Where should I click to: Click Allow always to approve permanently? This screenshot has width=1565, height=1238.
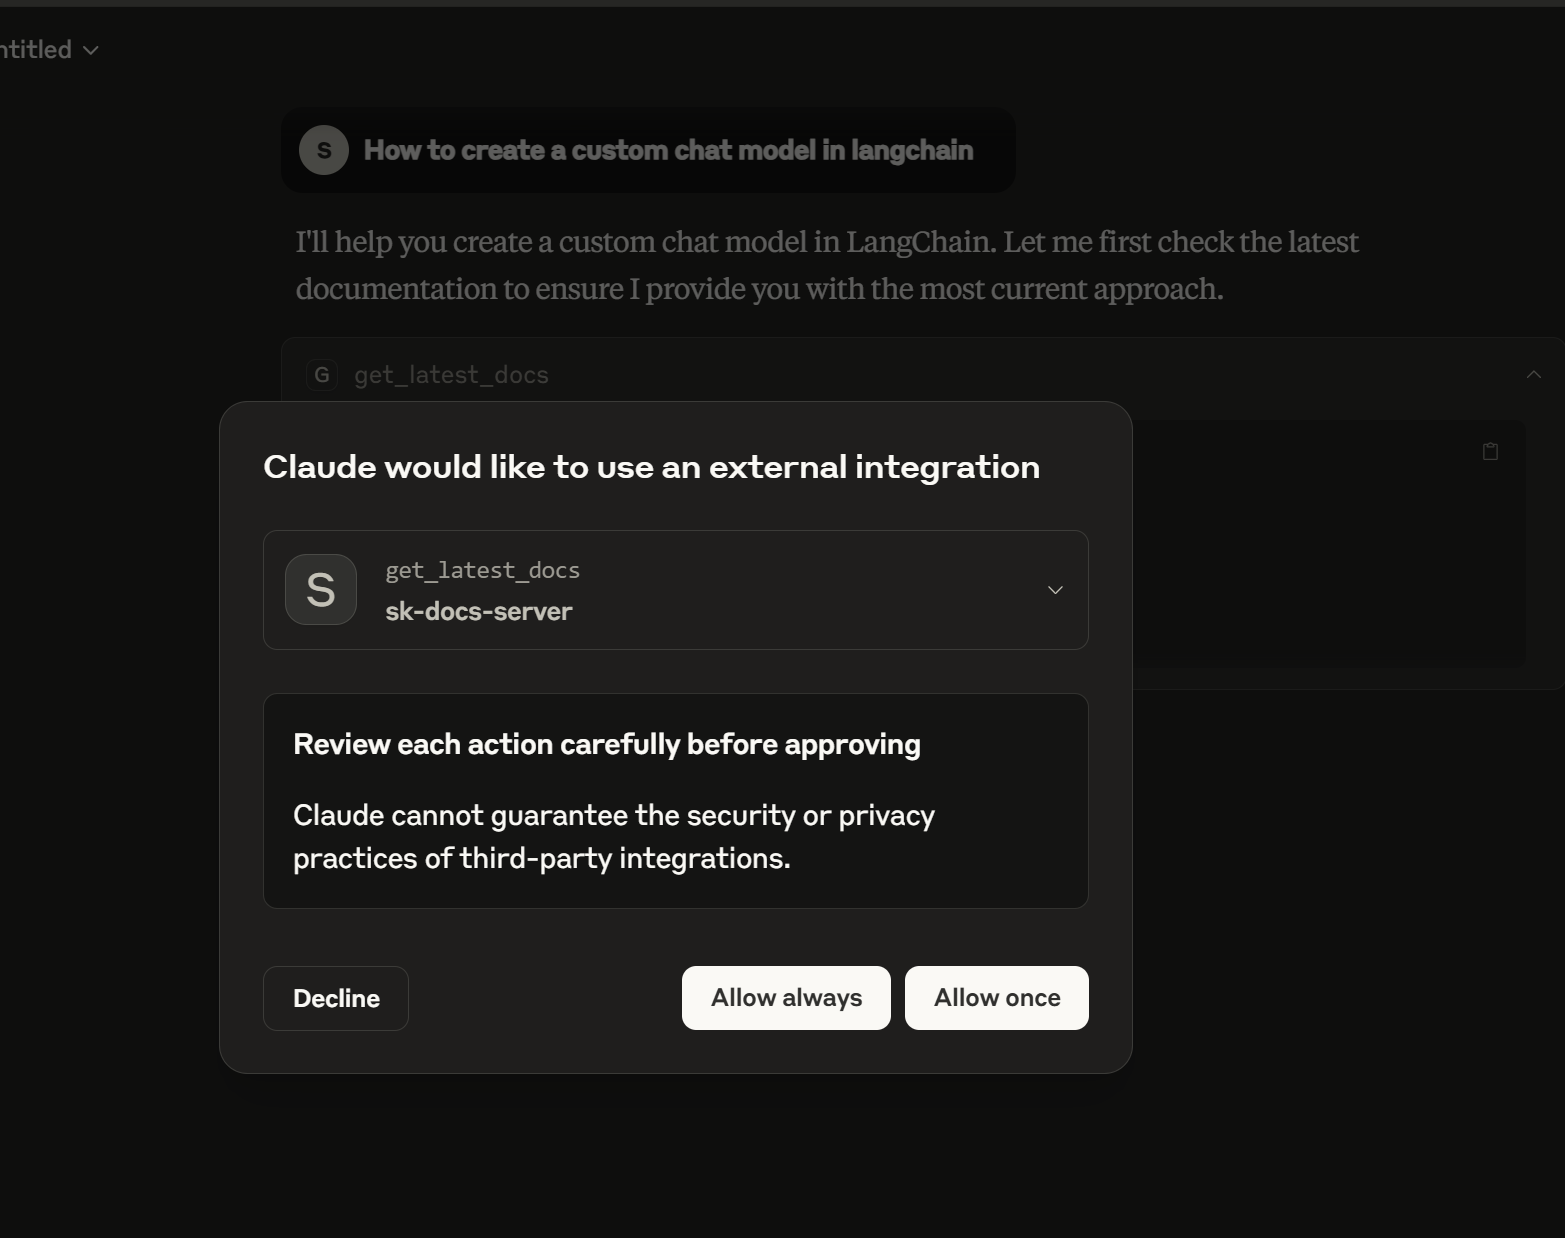(x=785, y=997)
